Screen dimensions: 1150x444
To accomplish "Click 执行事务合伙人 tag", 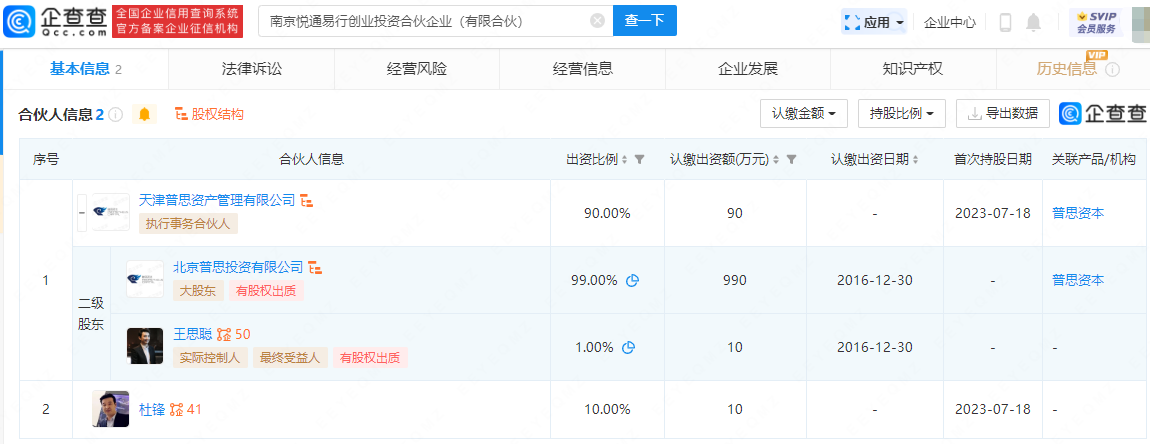I will tap(188, 224).
